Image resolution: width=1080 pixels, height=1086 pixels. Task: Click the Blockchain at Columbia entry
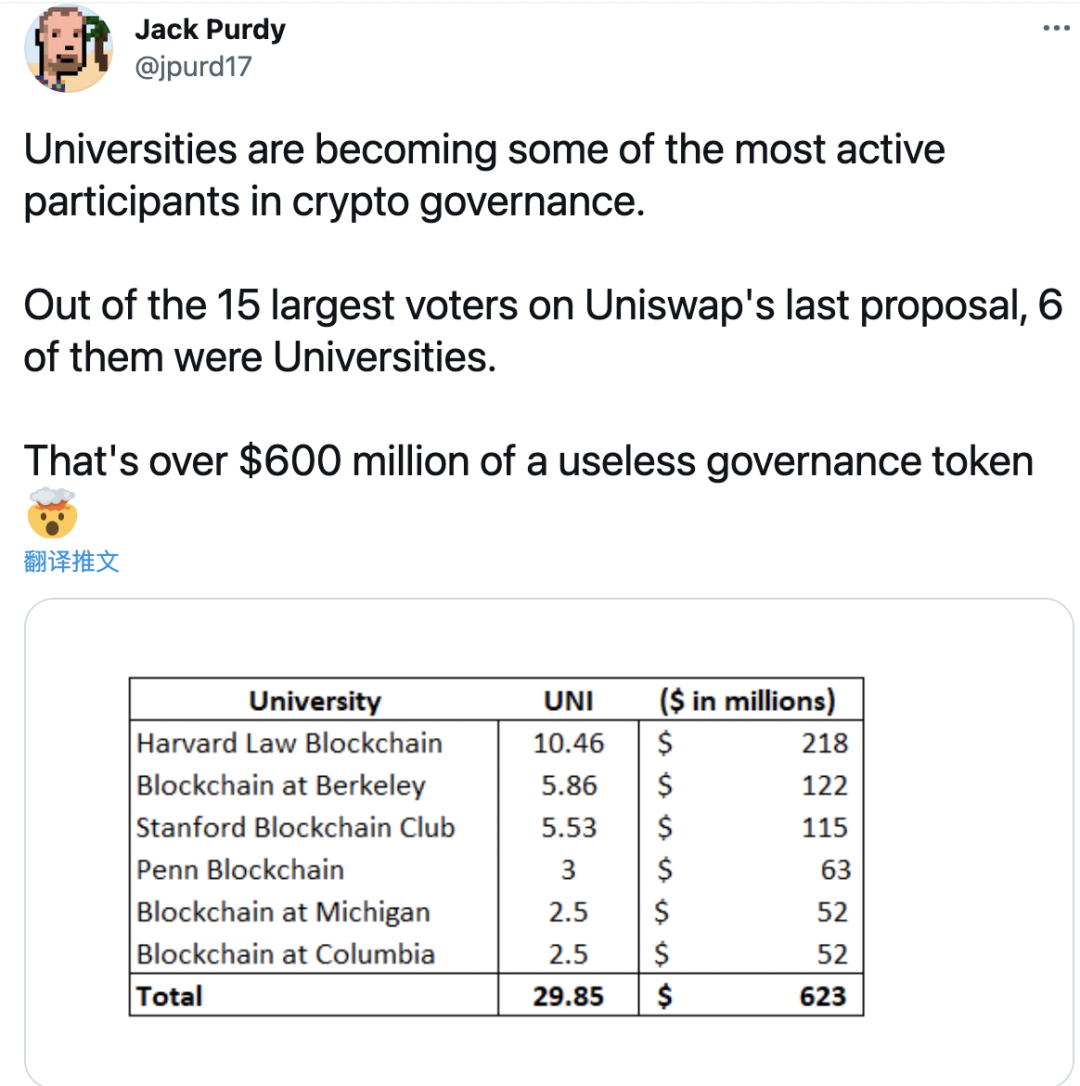(x=285, y=954)
